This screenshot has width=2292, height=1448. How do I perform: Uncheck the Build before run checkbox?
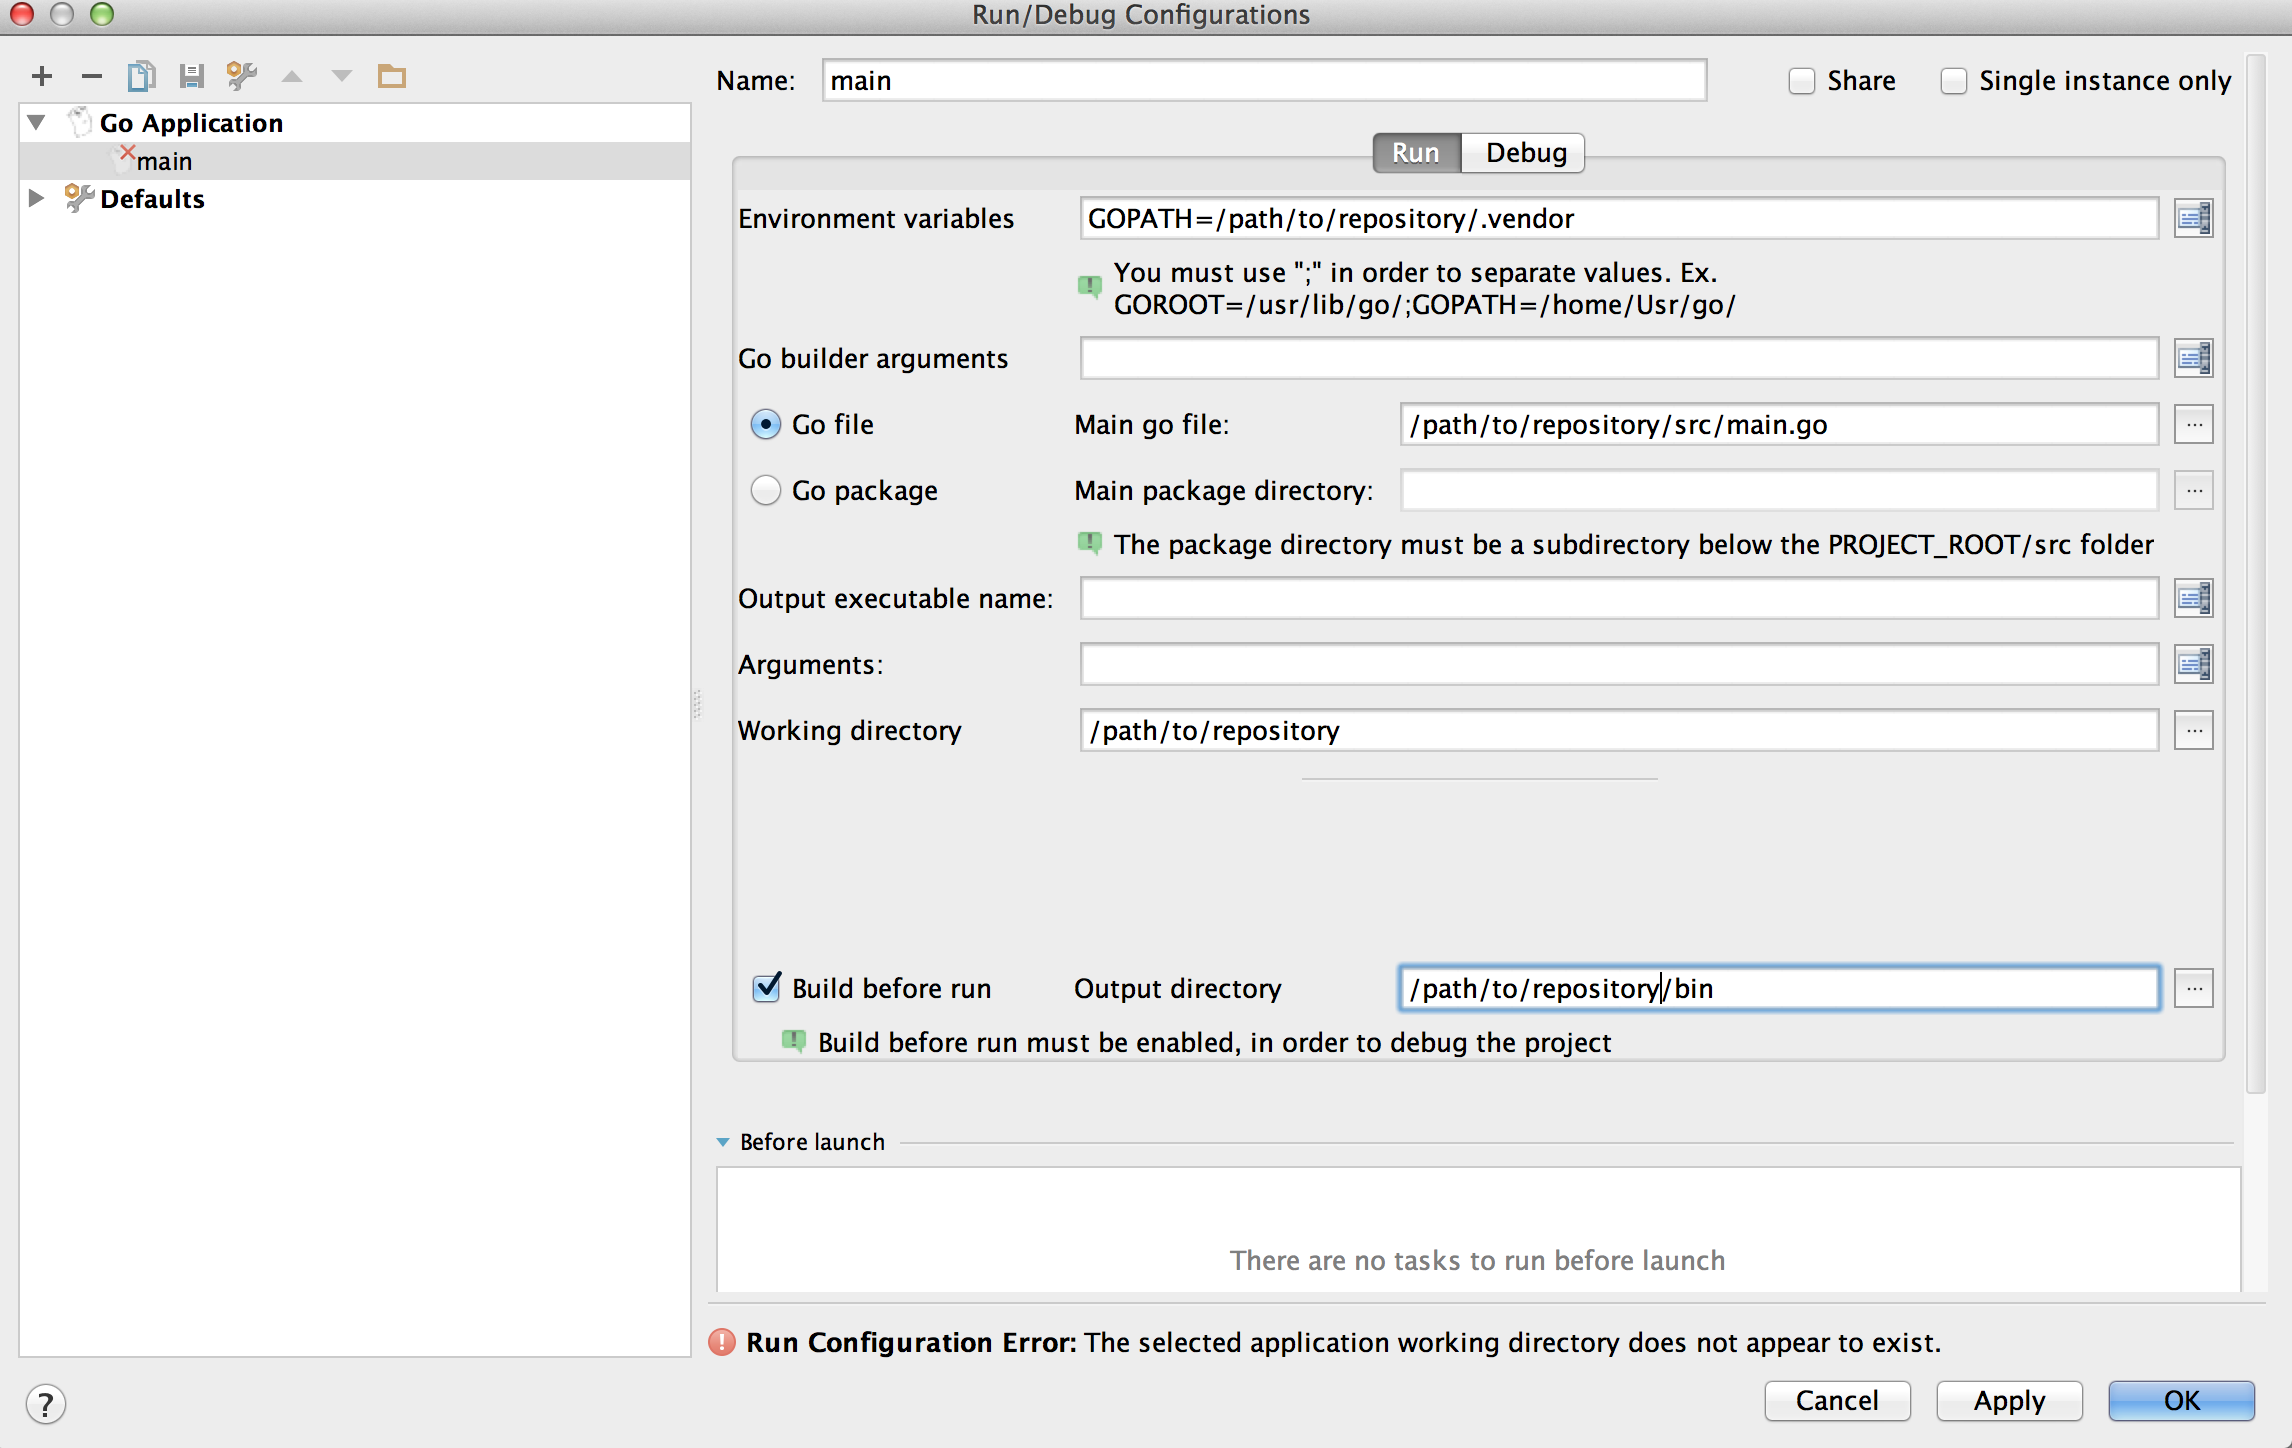[767, 988]
